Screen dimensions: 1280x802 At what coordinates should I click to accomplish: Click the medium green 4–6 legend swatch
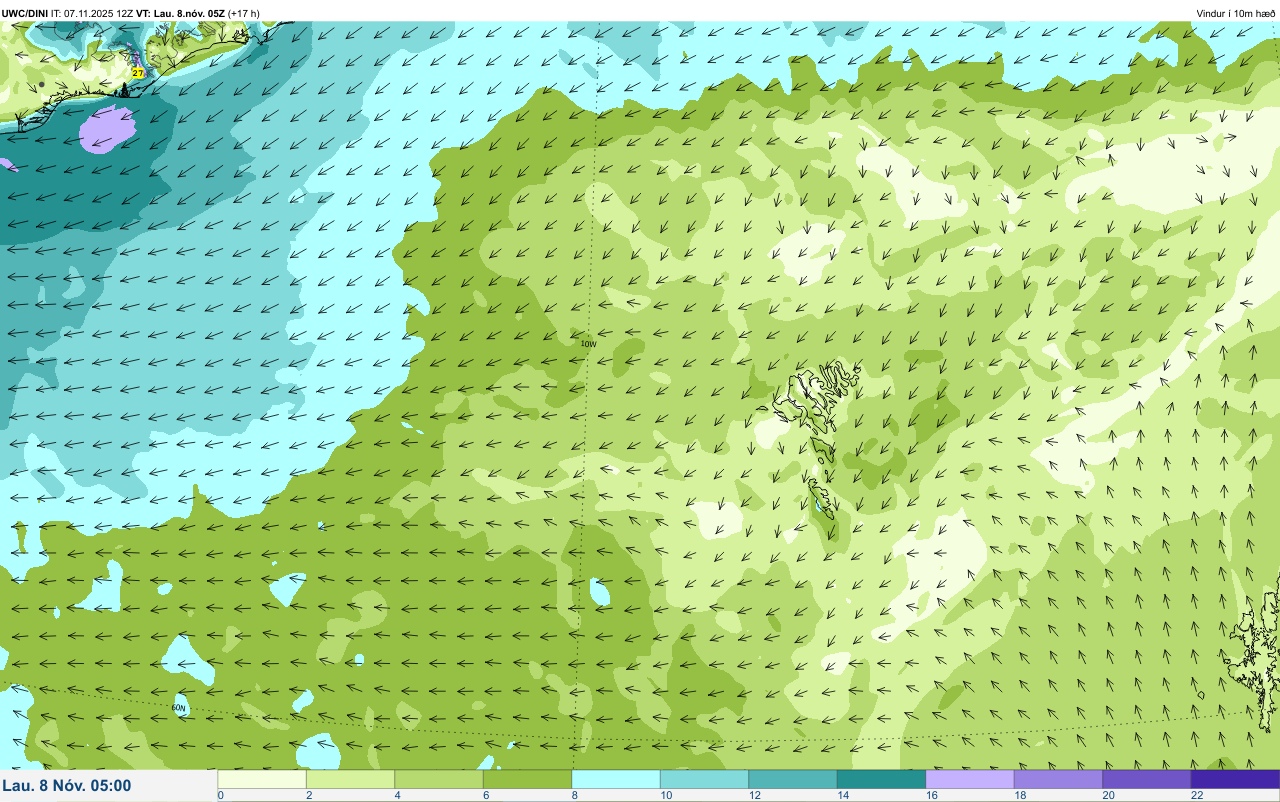[439, 779]
